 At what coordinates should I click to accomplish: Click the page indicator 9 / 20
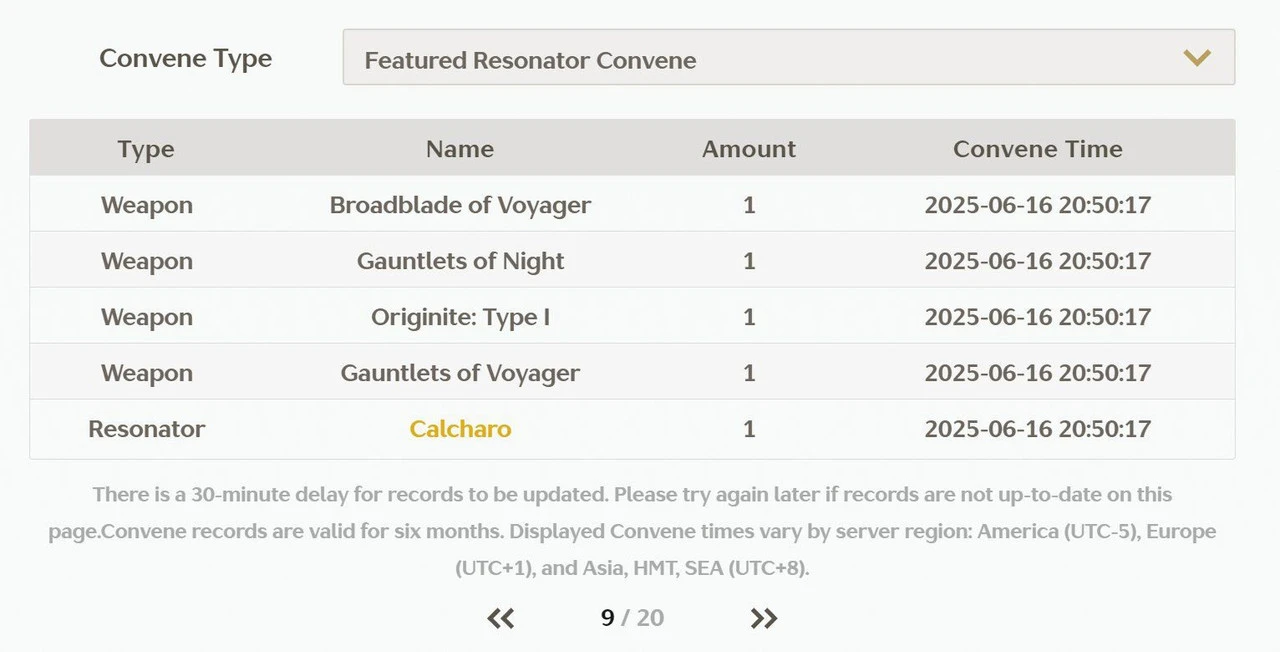632,618
